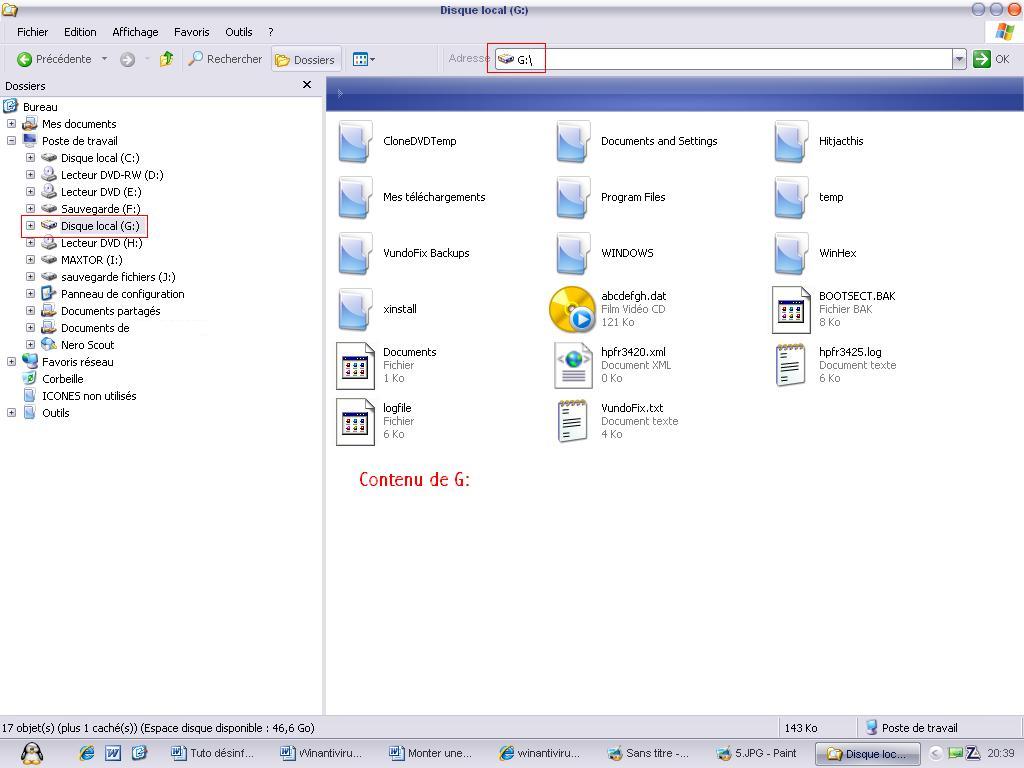Select temp folder icon

791,197
